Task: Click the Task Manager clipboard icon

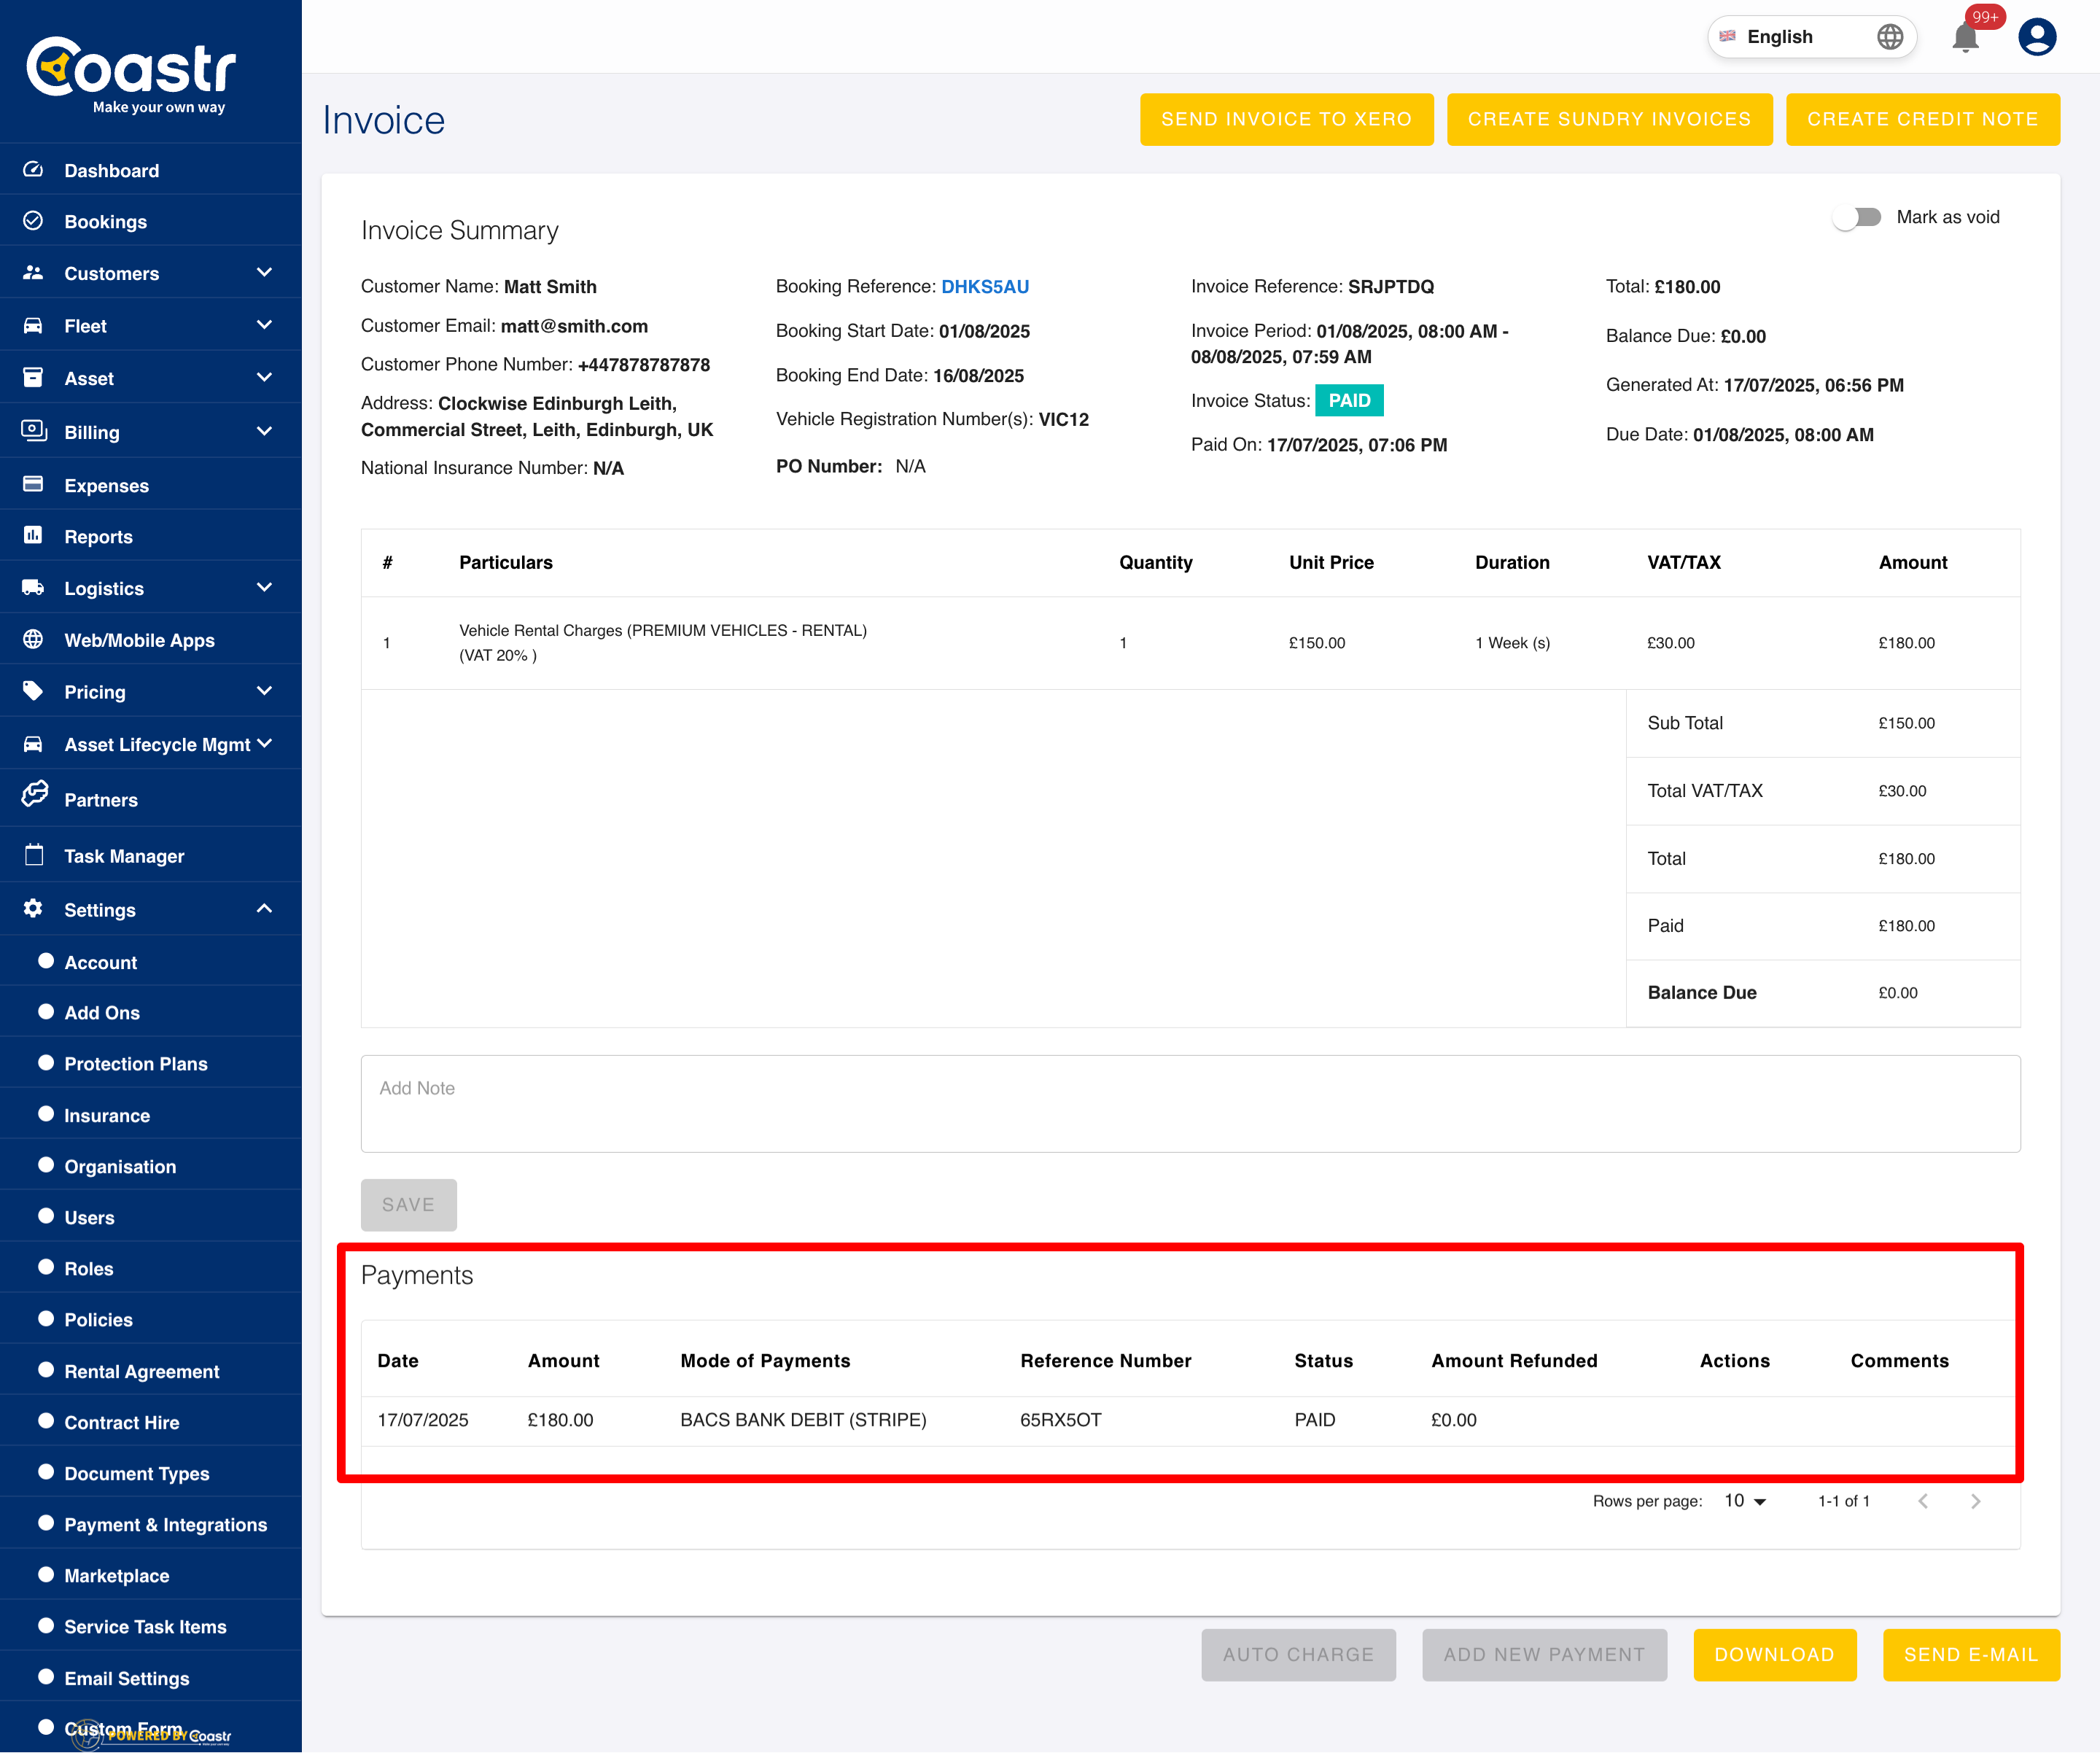Action: tap(34, 855)
